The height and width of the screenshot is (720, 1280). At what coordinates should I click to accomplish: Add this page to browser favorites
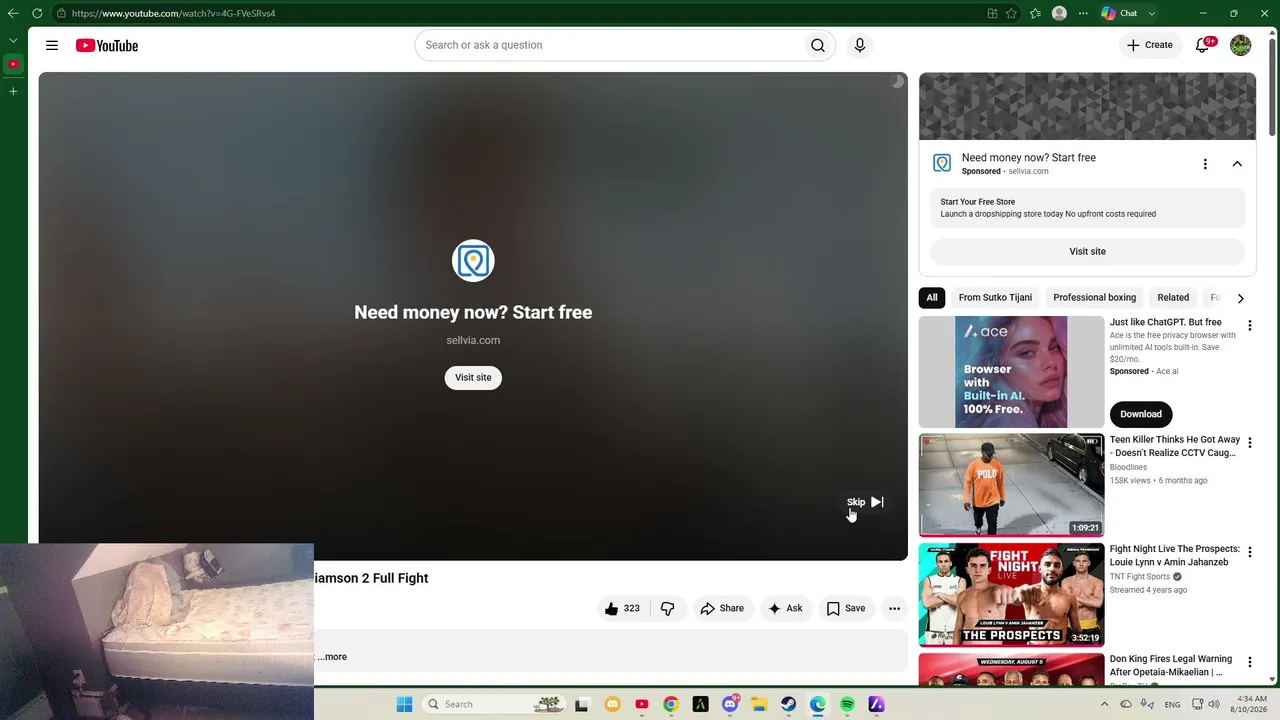pyautogui.click(x=1012, y=13)
